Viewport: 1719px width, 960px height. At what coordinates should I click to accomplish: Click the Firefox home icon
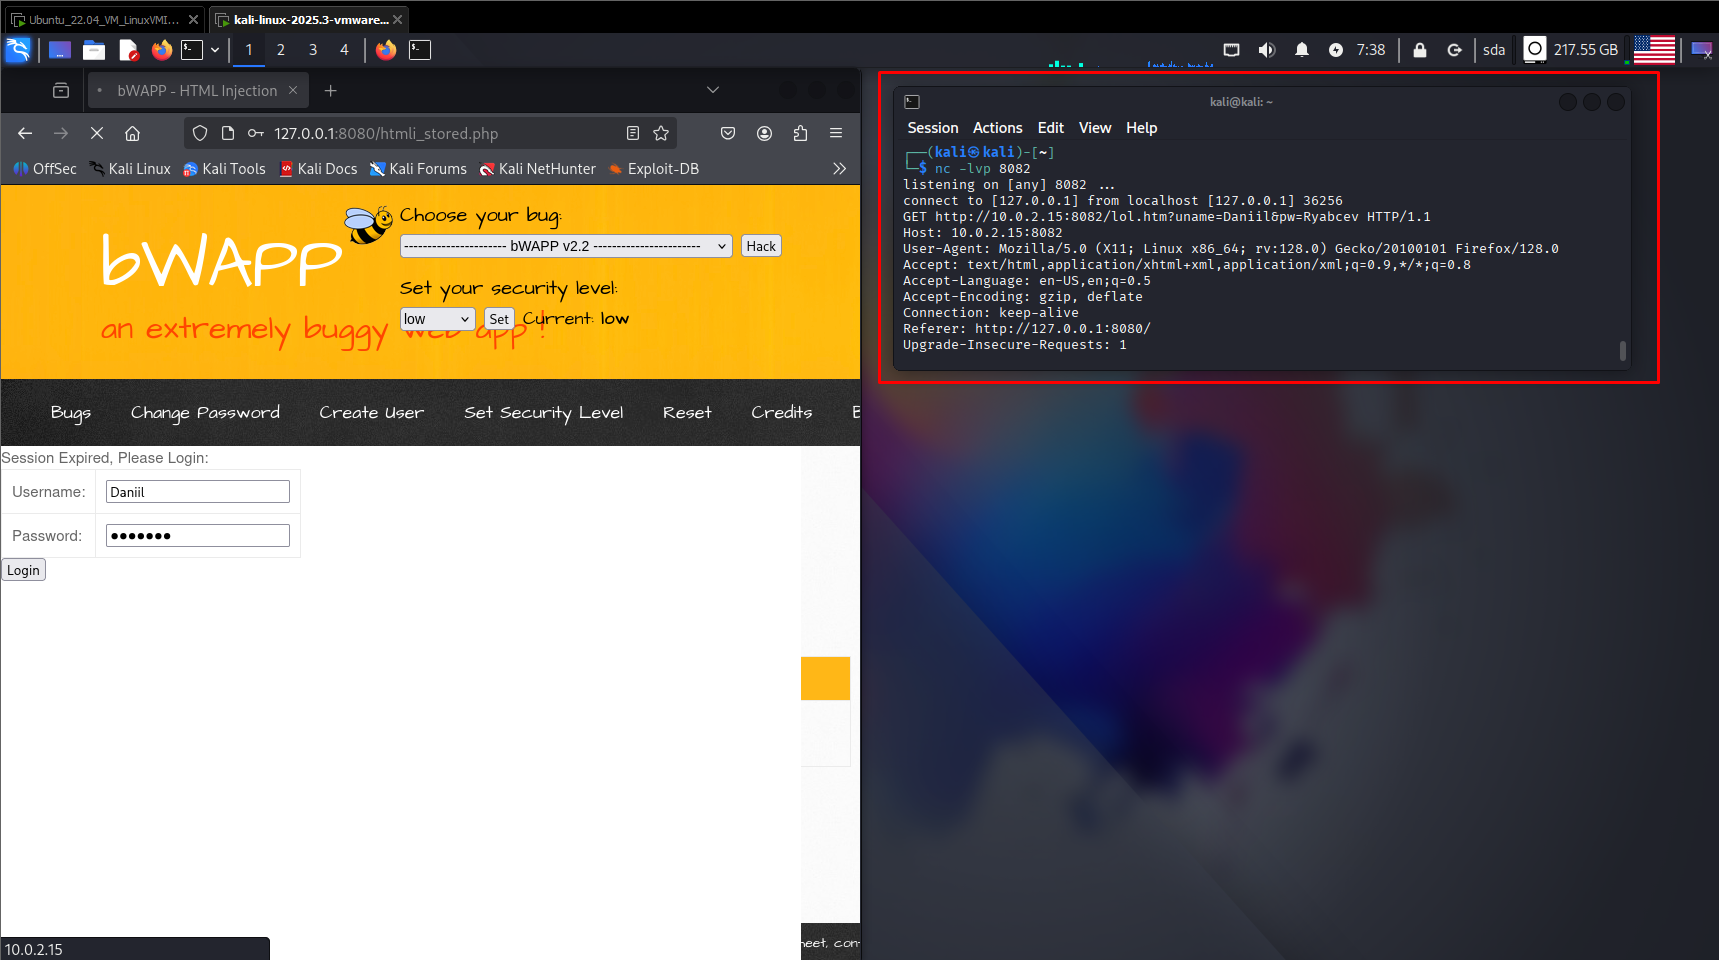(x=132, y=133)
